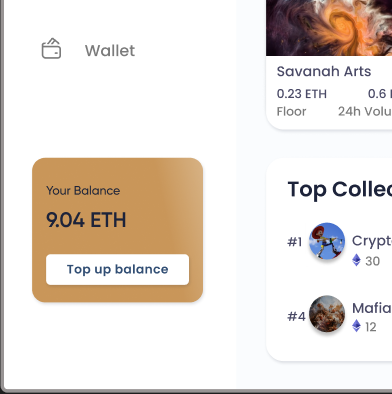Open the Savanah Arts artwork thumbnail
The height and width of the screenshot is (394, 392).
[x=329, y=28]
